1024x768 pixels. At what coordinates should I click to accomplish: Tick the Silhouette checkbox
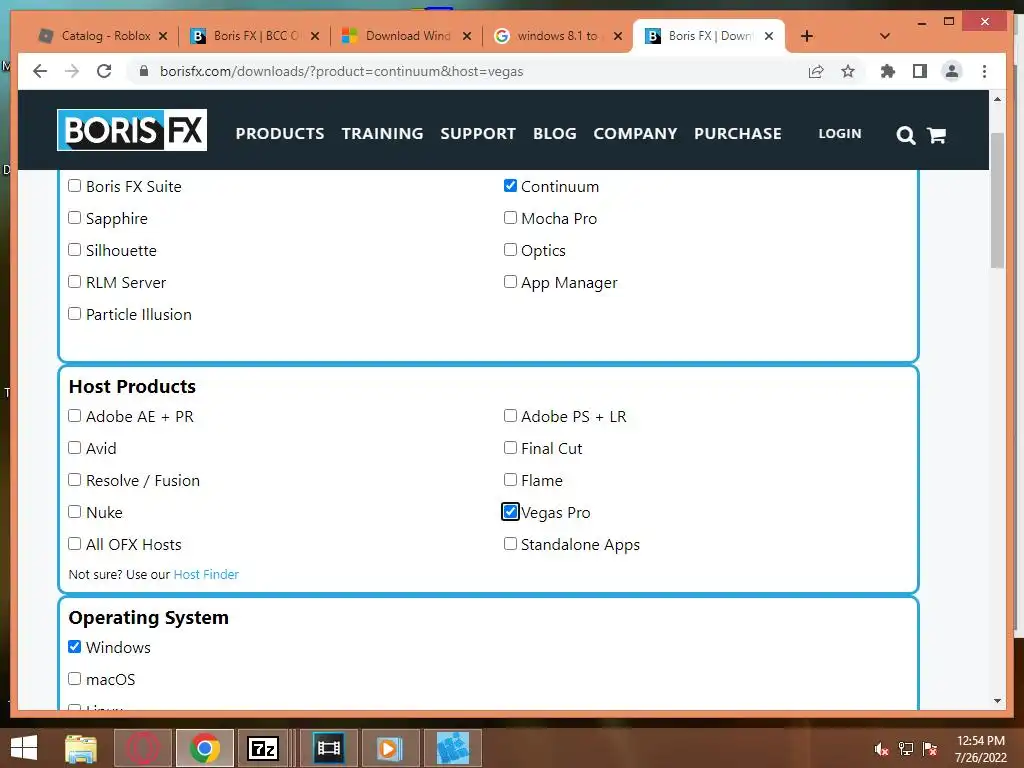74,250
